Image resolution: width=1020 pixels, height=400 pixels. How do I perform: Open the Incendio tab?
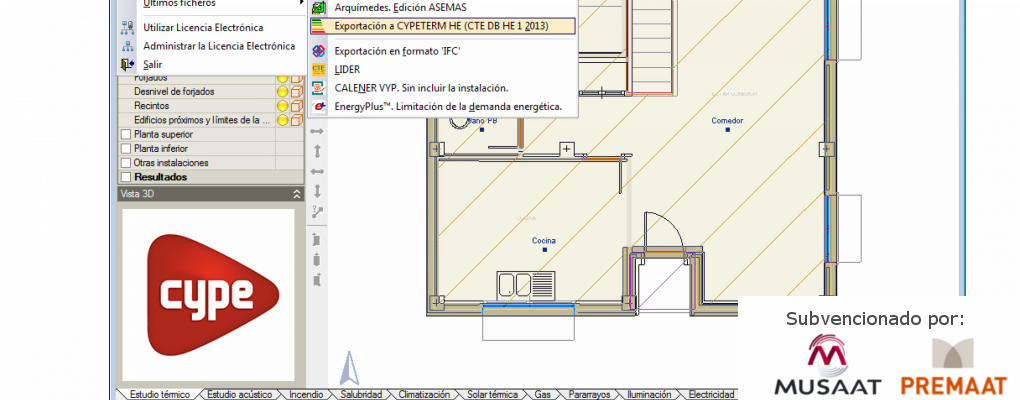pyautogui.click(x=306, y=394)
